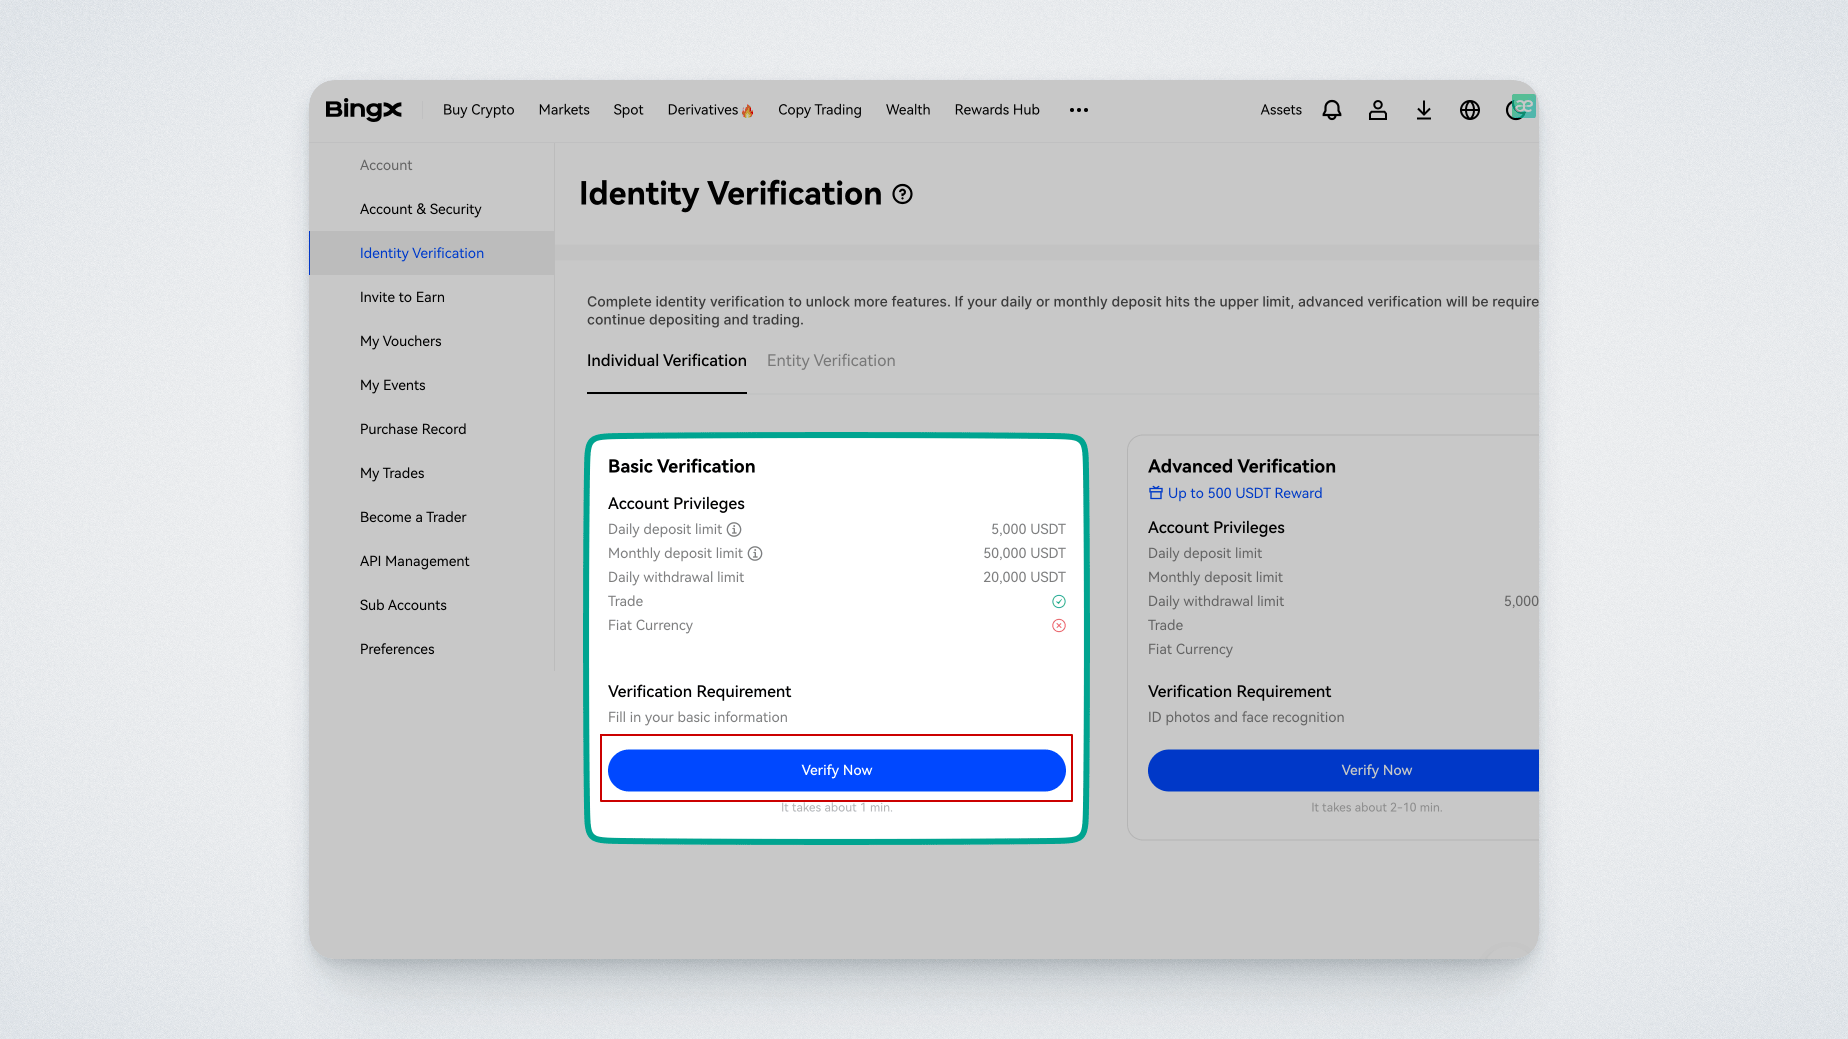Open the notifications bell
Viewport: 1848px width, 1039px height.
1331,110
